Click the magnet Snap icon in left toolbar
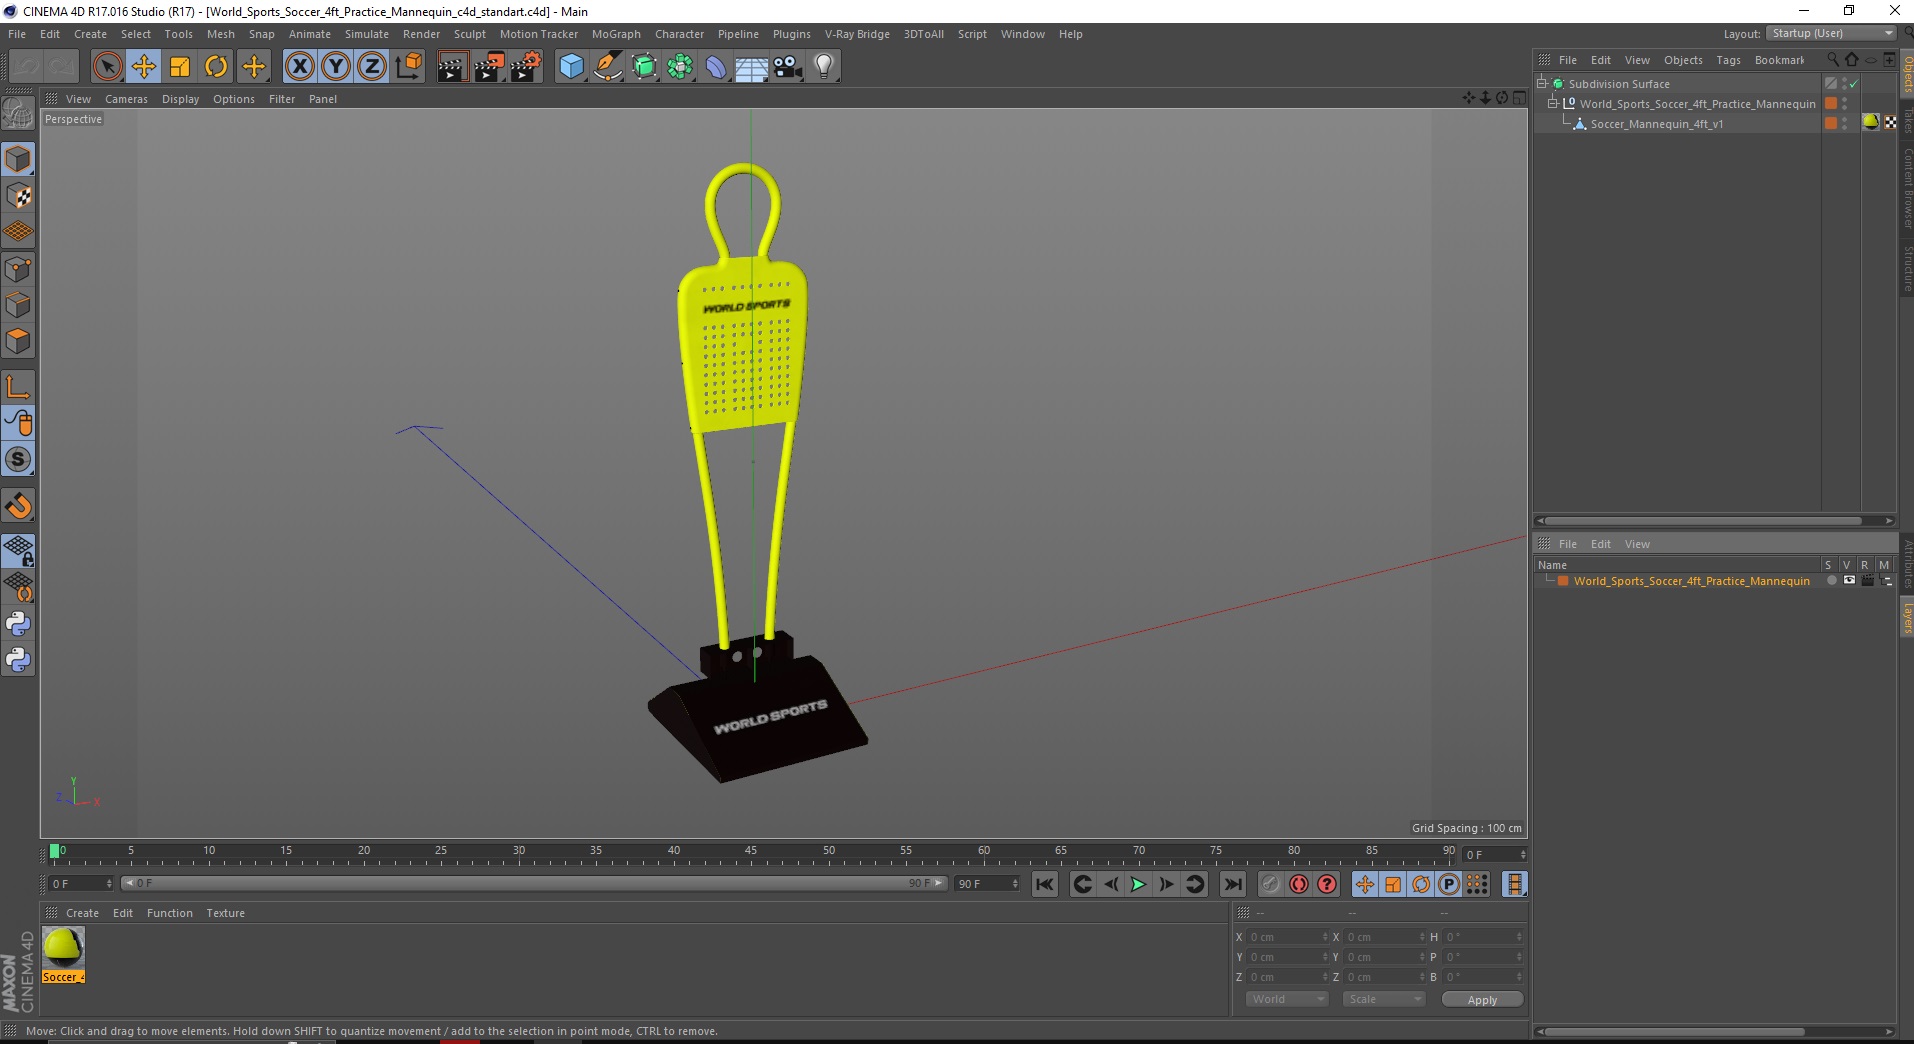Image resolution: width=1914 pixels, height=1044 pixels. 18,506
